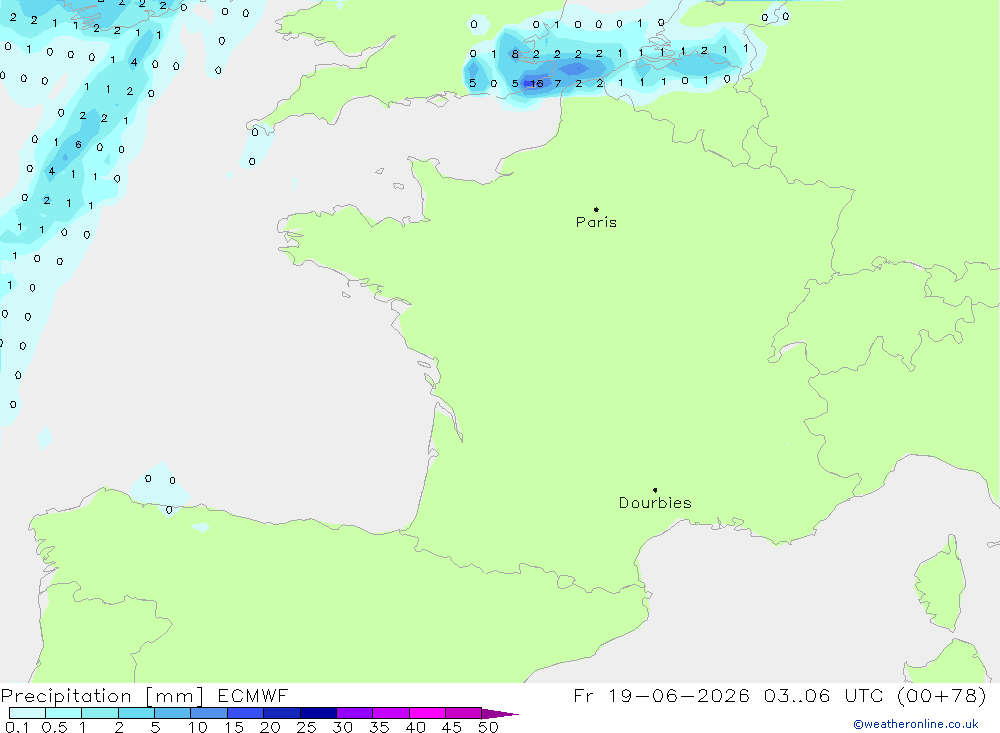Click the 2–5 mm legend swatch
This screenshot has width=1000, height=733.
coord(136,713)
